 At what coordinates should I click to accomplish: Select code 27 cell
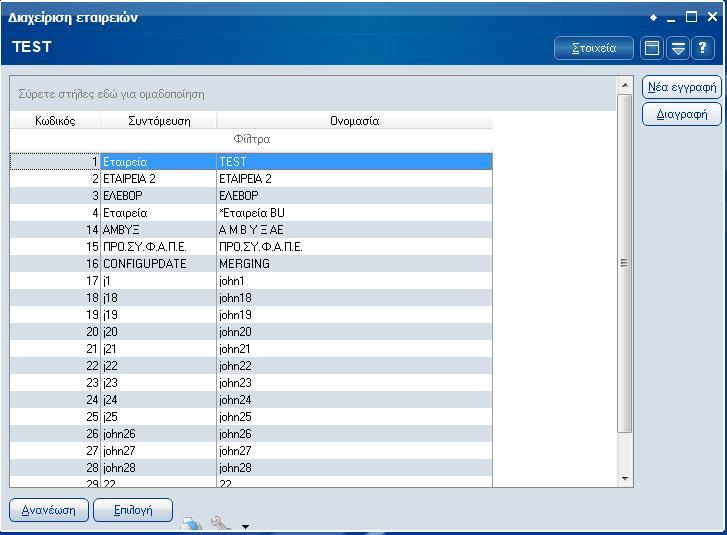pyautogui.click(x=55, y=451)
